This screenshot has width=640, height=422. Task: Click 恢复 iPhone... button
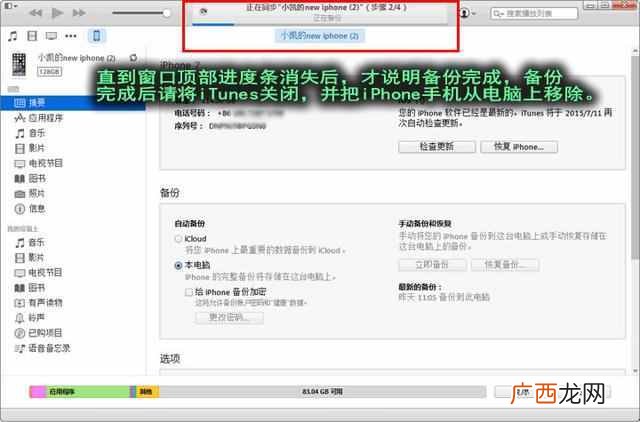point(519,147)
